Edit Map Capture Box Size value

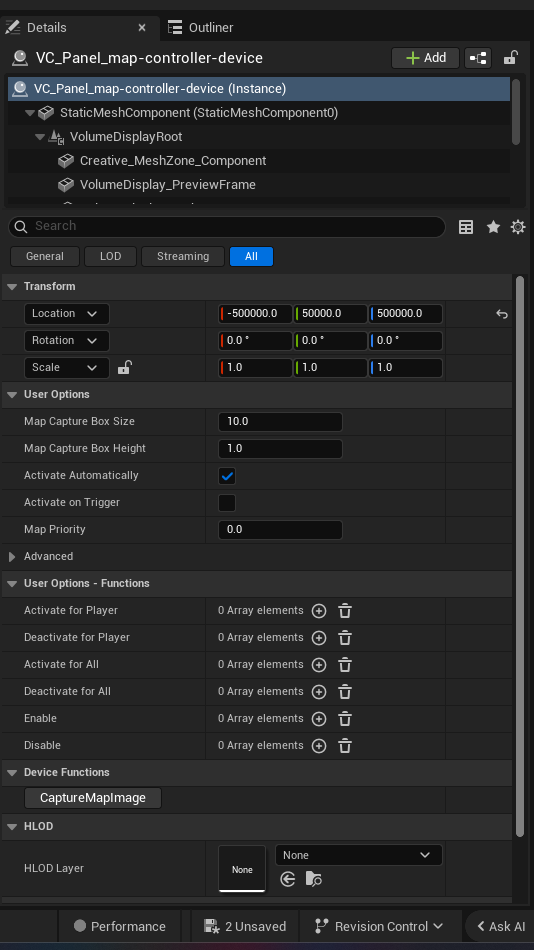[280, 422]
